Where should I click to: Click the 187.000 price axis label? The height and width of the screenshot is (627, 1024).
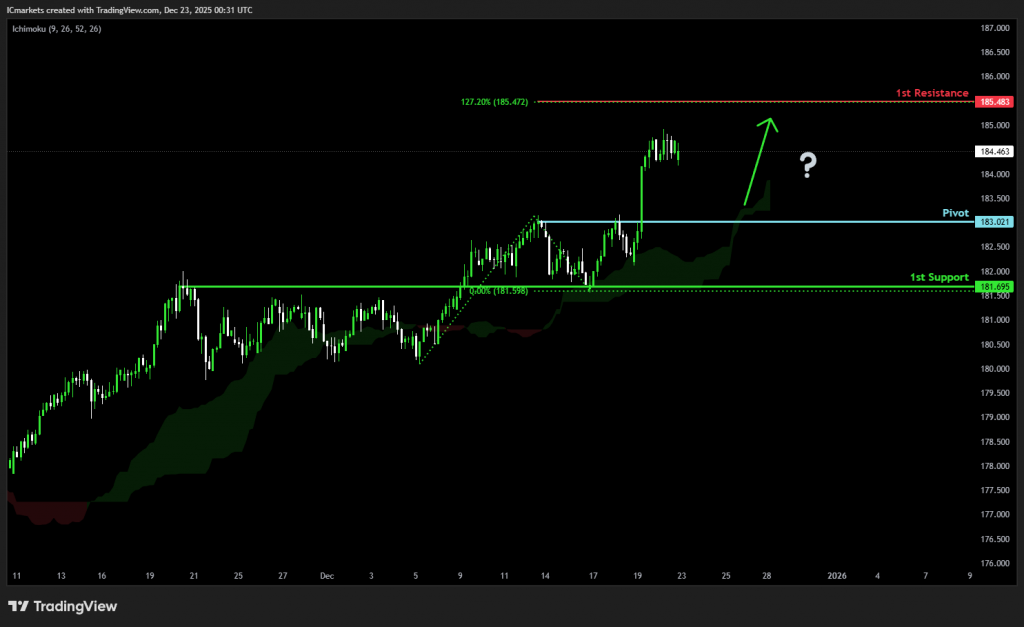[995, 28]
